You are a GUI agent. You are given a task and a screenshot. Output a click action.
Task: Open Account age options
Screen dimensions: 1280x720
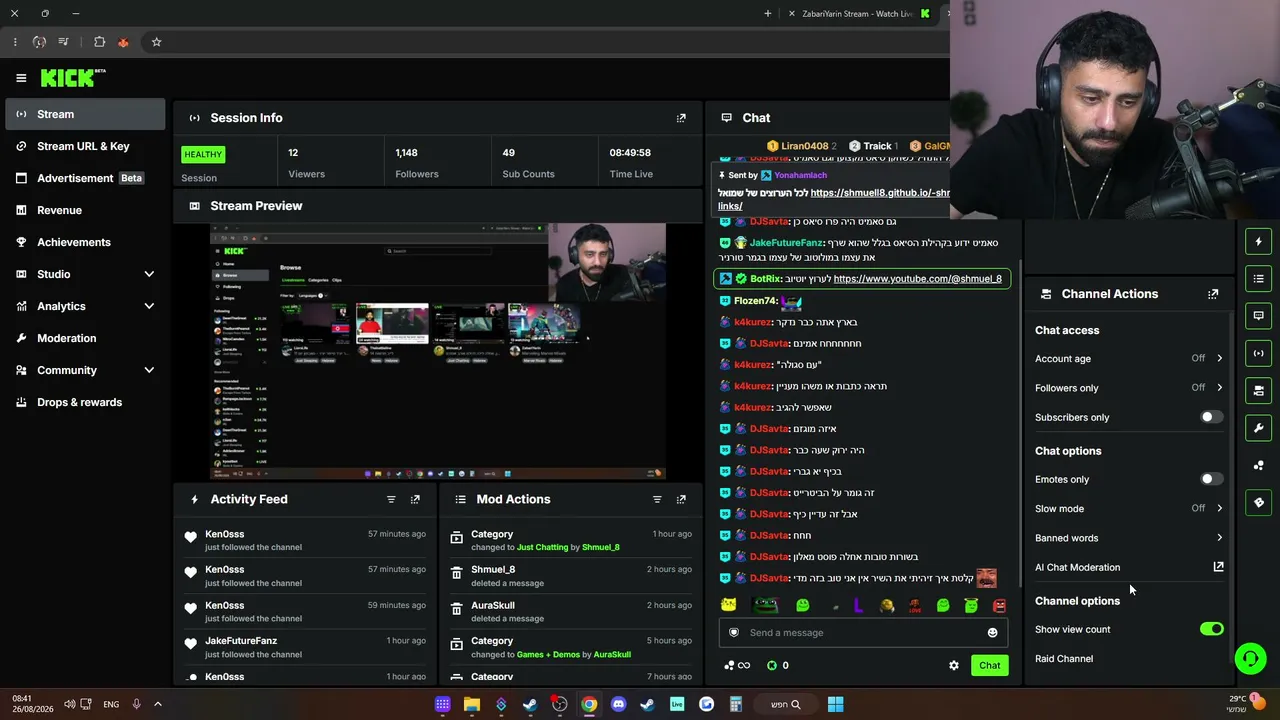point(1129,358)
